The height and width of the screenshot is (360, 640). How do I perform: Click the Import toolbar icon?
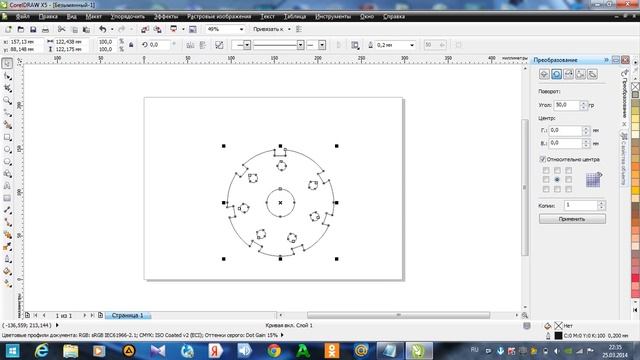click(x=145, y=29)
